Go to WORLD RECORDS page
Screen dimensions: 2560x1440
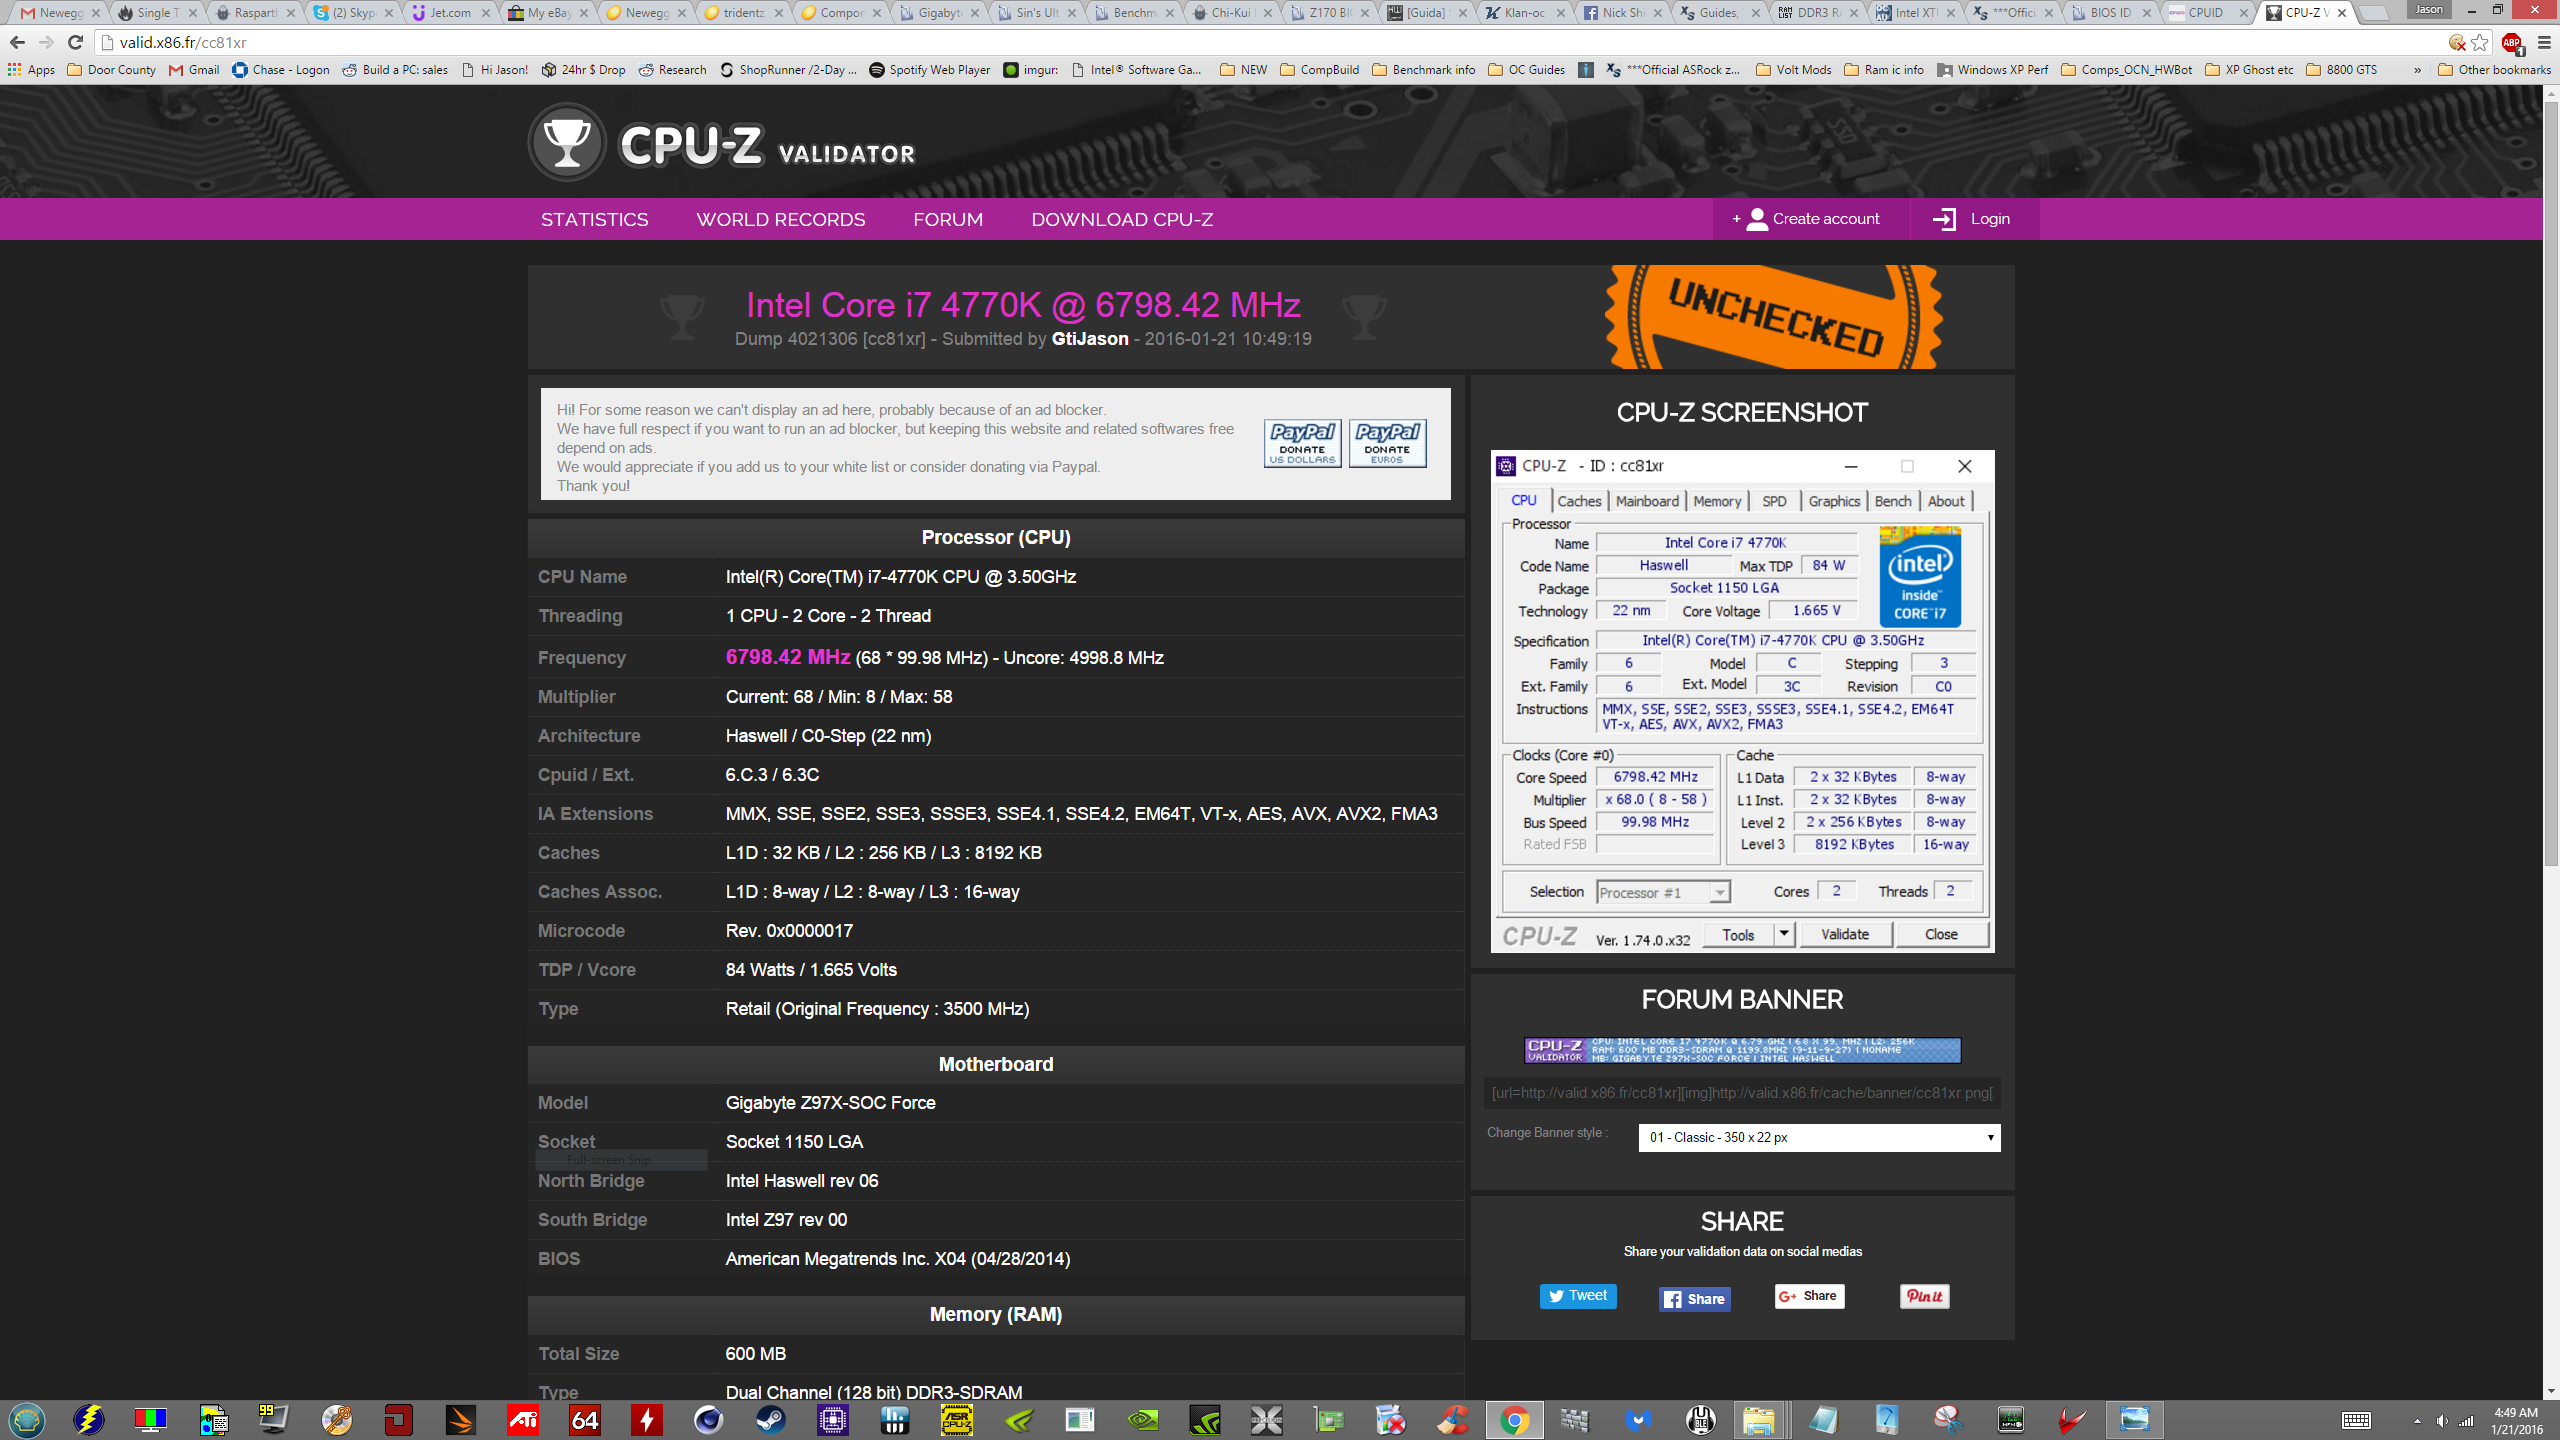click(781, 219)
